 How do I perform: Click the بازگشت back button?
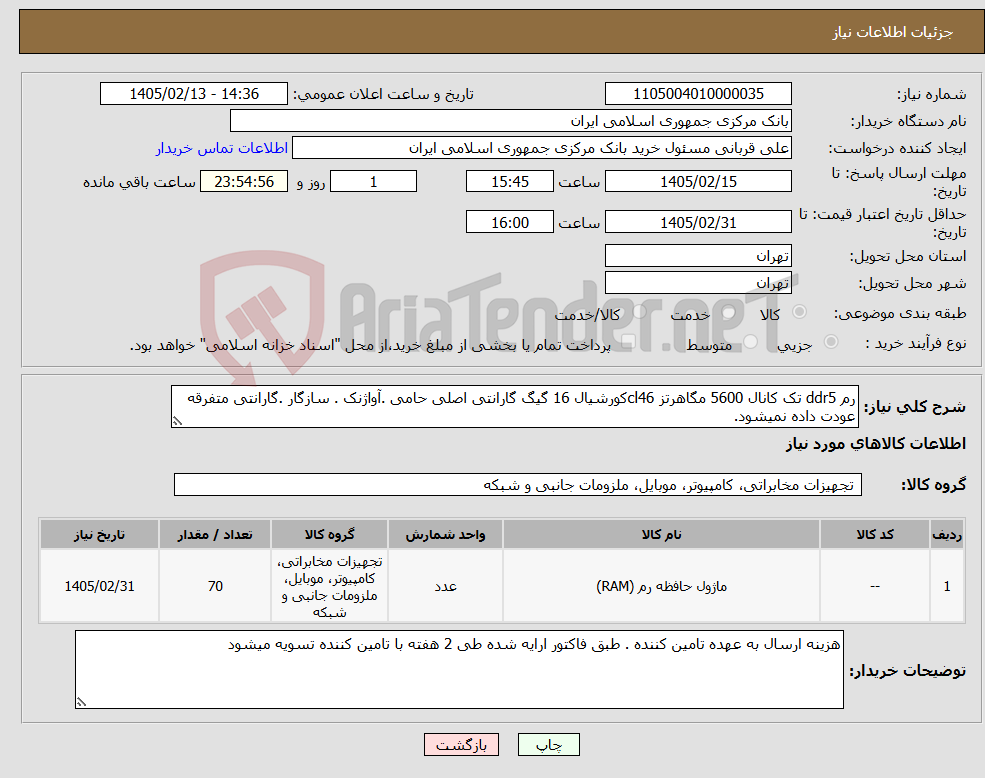461,745
